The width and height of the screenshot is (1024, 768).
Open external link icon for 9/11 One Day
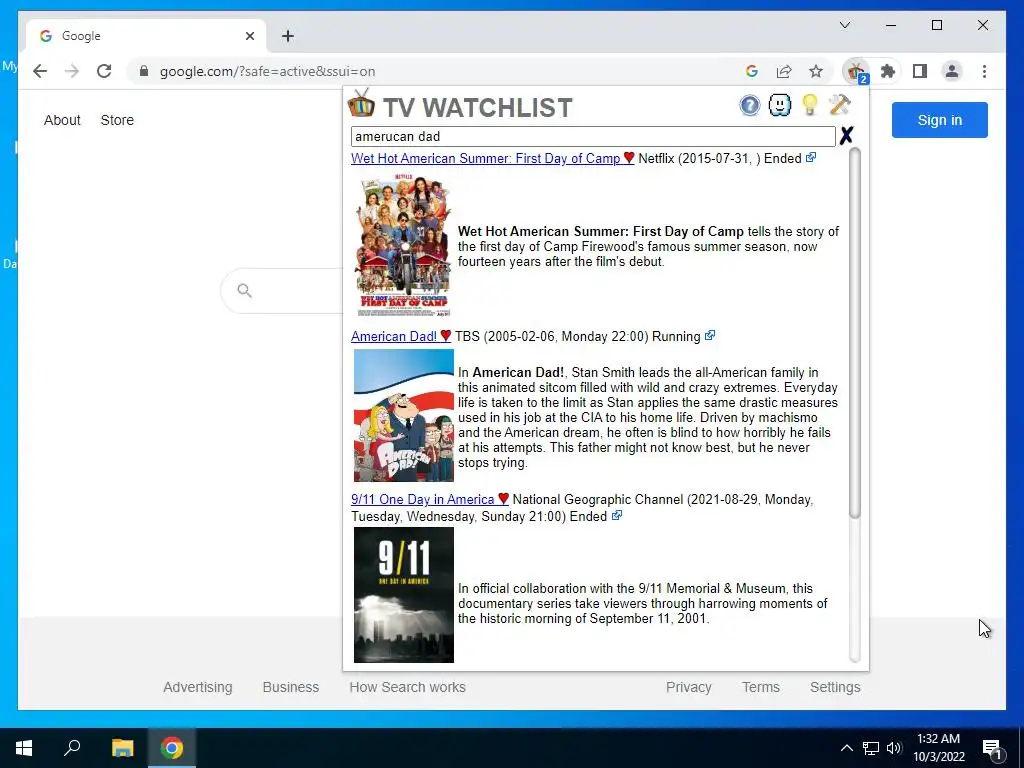click(x=616, y=516)
